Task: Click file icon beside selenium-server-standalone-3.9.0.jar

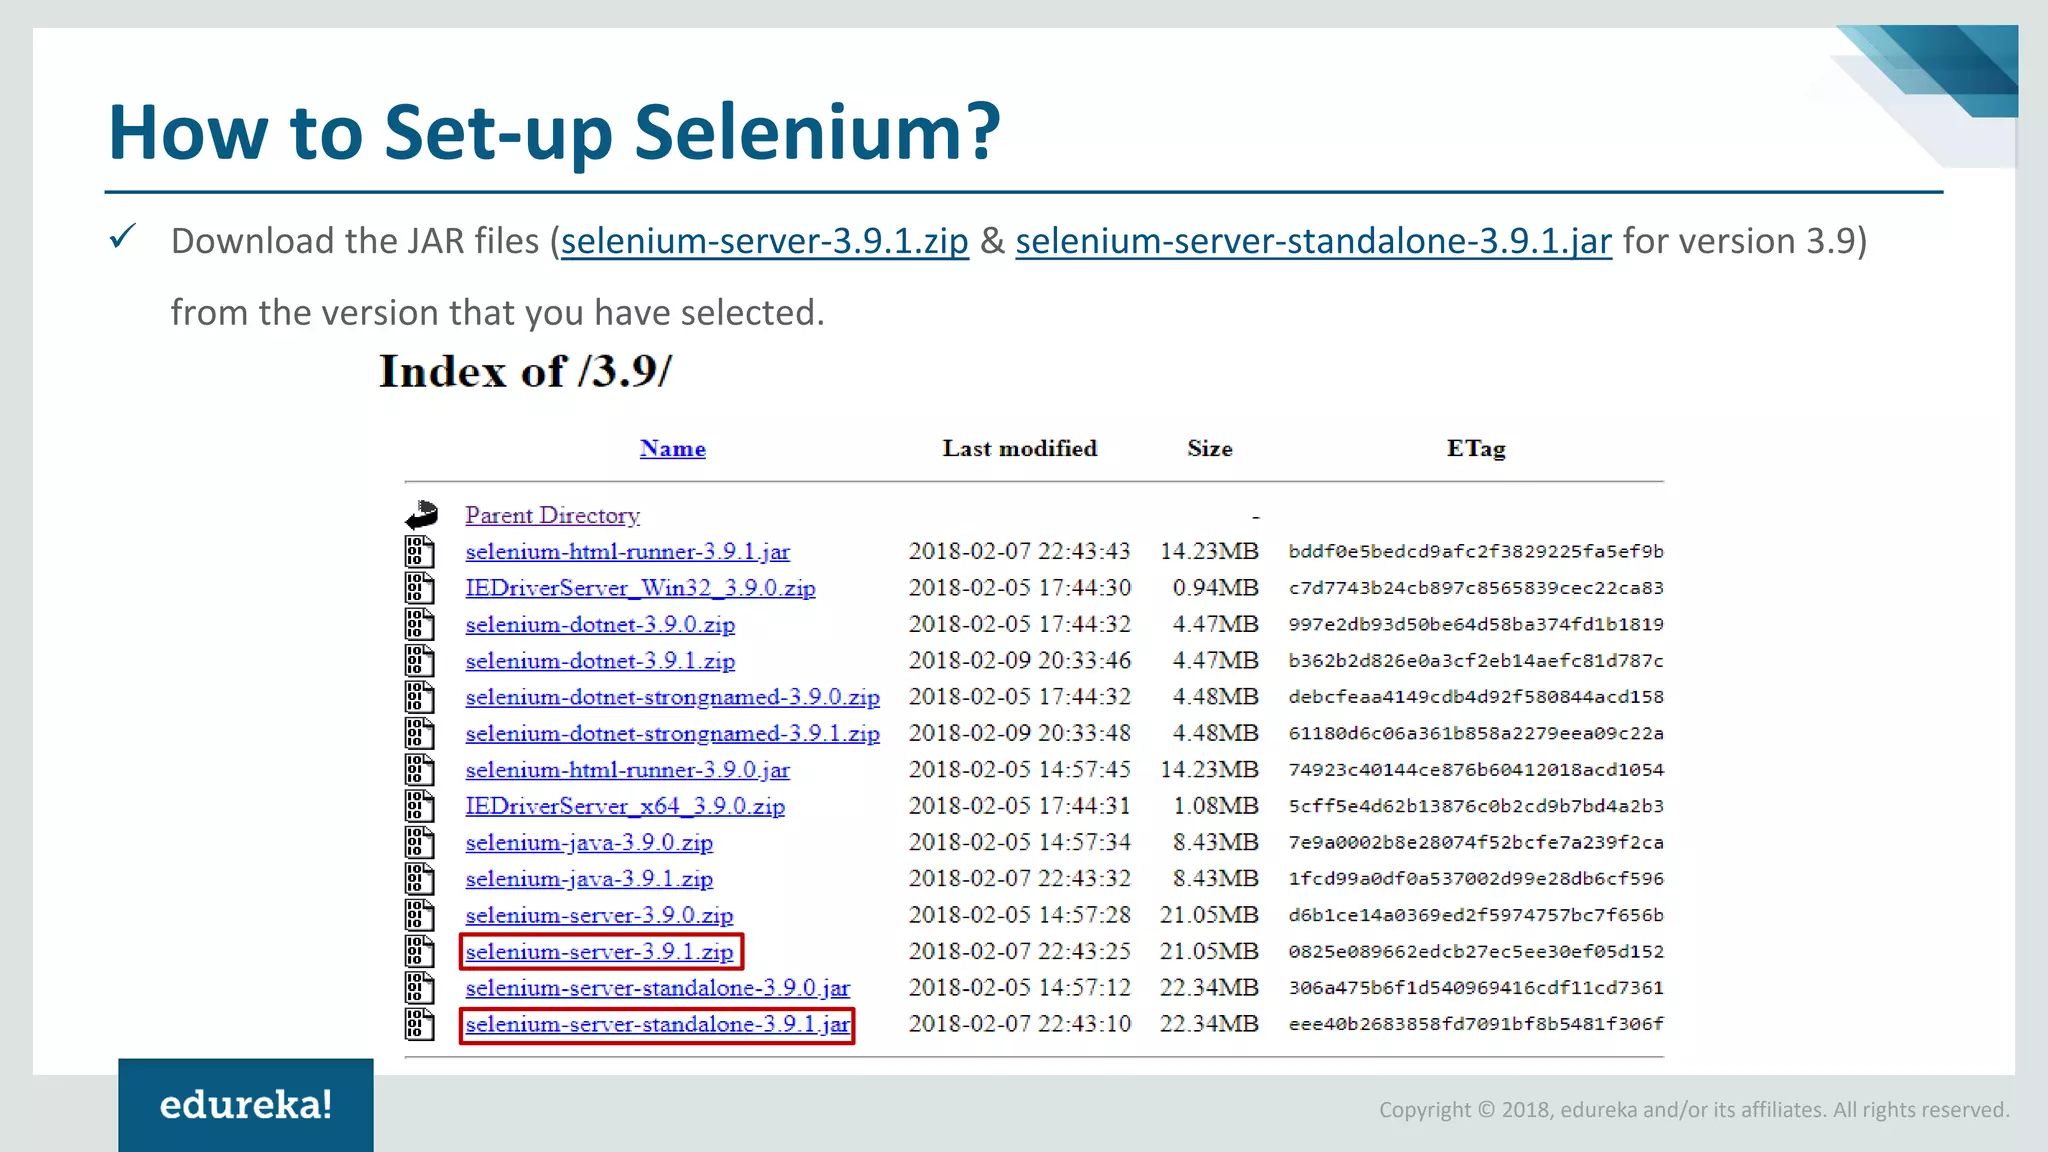Action: pyautogui.click(x=420, y=988)
